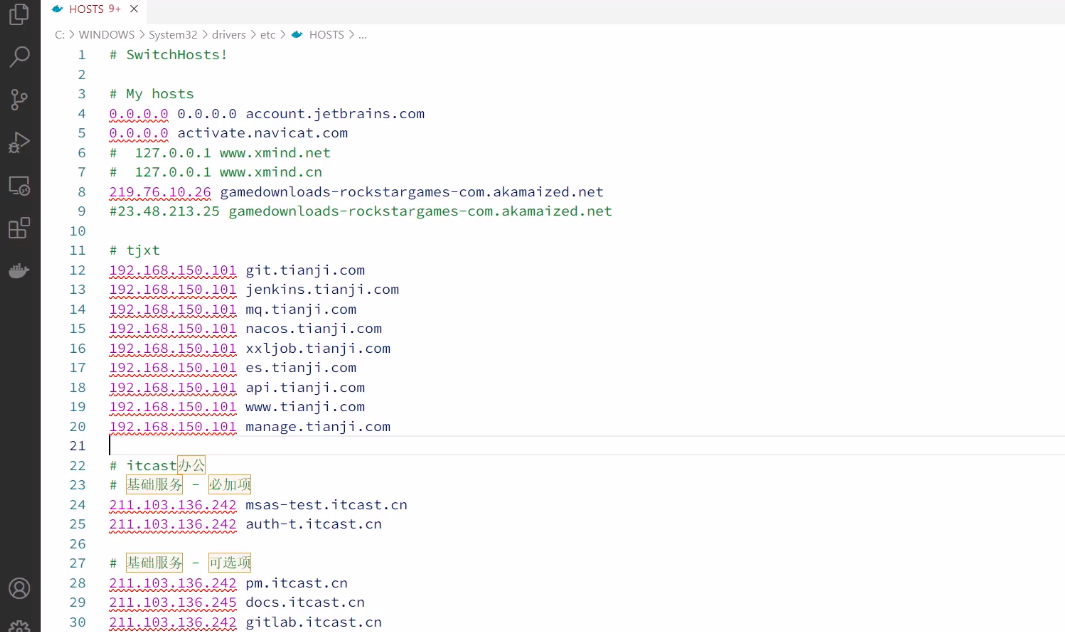Viewport: 1065px width, 632px height.
Task: Click the breadcrumb ellipsis after HOSTS
Action: (x=363, y=35)
